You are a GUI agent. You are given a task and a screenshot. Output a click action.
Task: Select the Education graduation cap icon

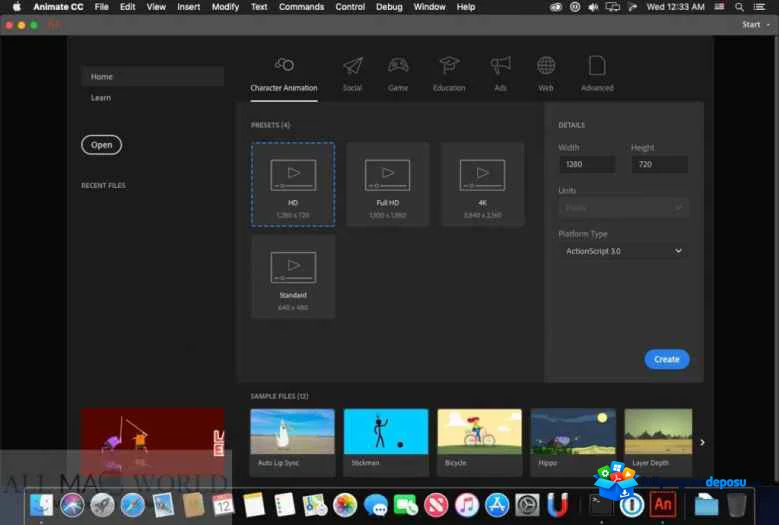pyautogui.click(x=449, y=65)
